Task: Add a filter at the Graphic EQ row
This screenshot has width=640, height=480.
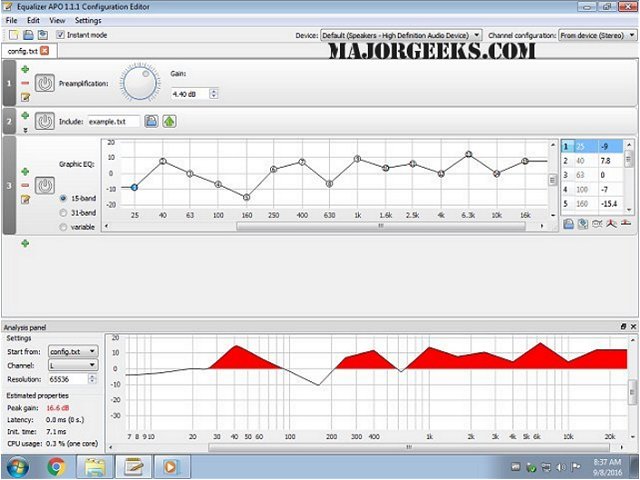Action: 25,171
